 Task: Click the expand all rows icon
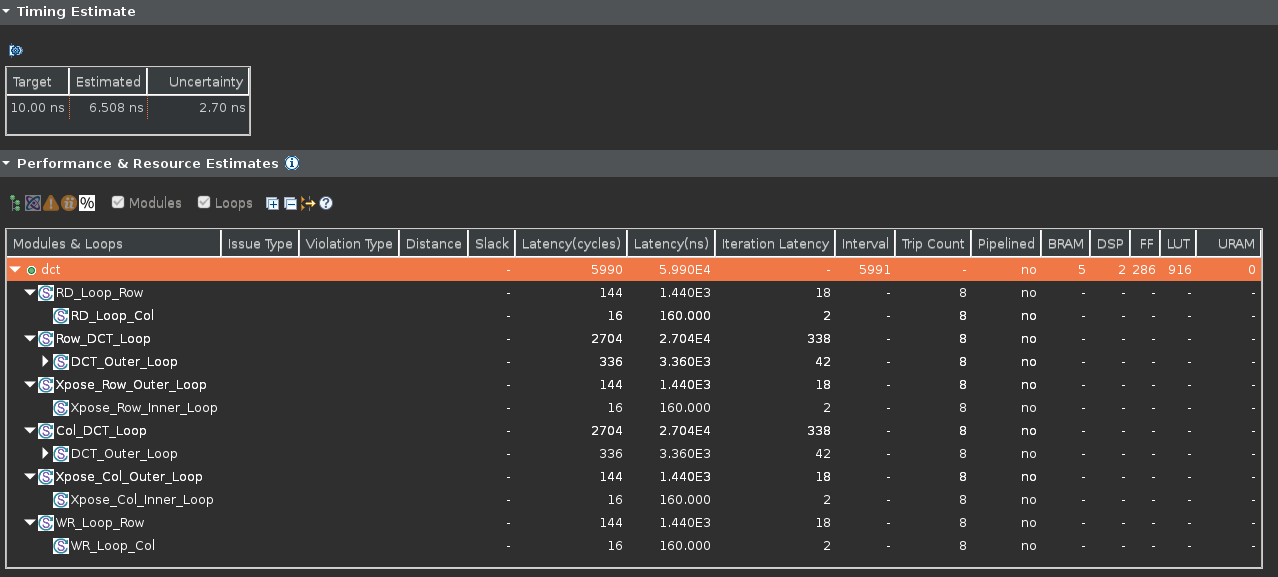[x=272, y=203]
